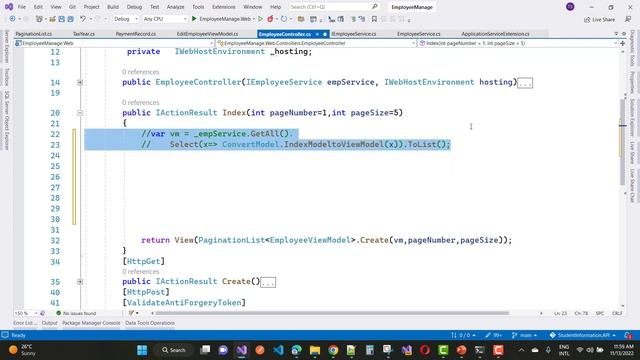Click inside the Search (Ctrl+Q) box
Viewport: 640px width, 360px height.
pyautogui.click(x=334, y=7)
